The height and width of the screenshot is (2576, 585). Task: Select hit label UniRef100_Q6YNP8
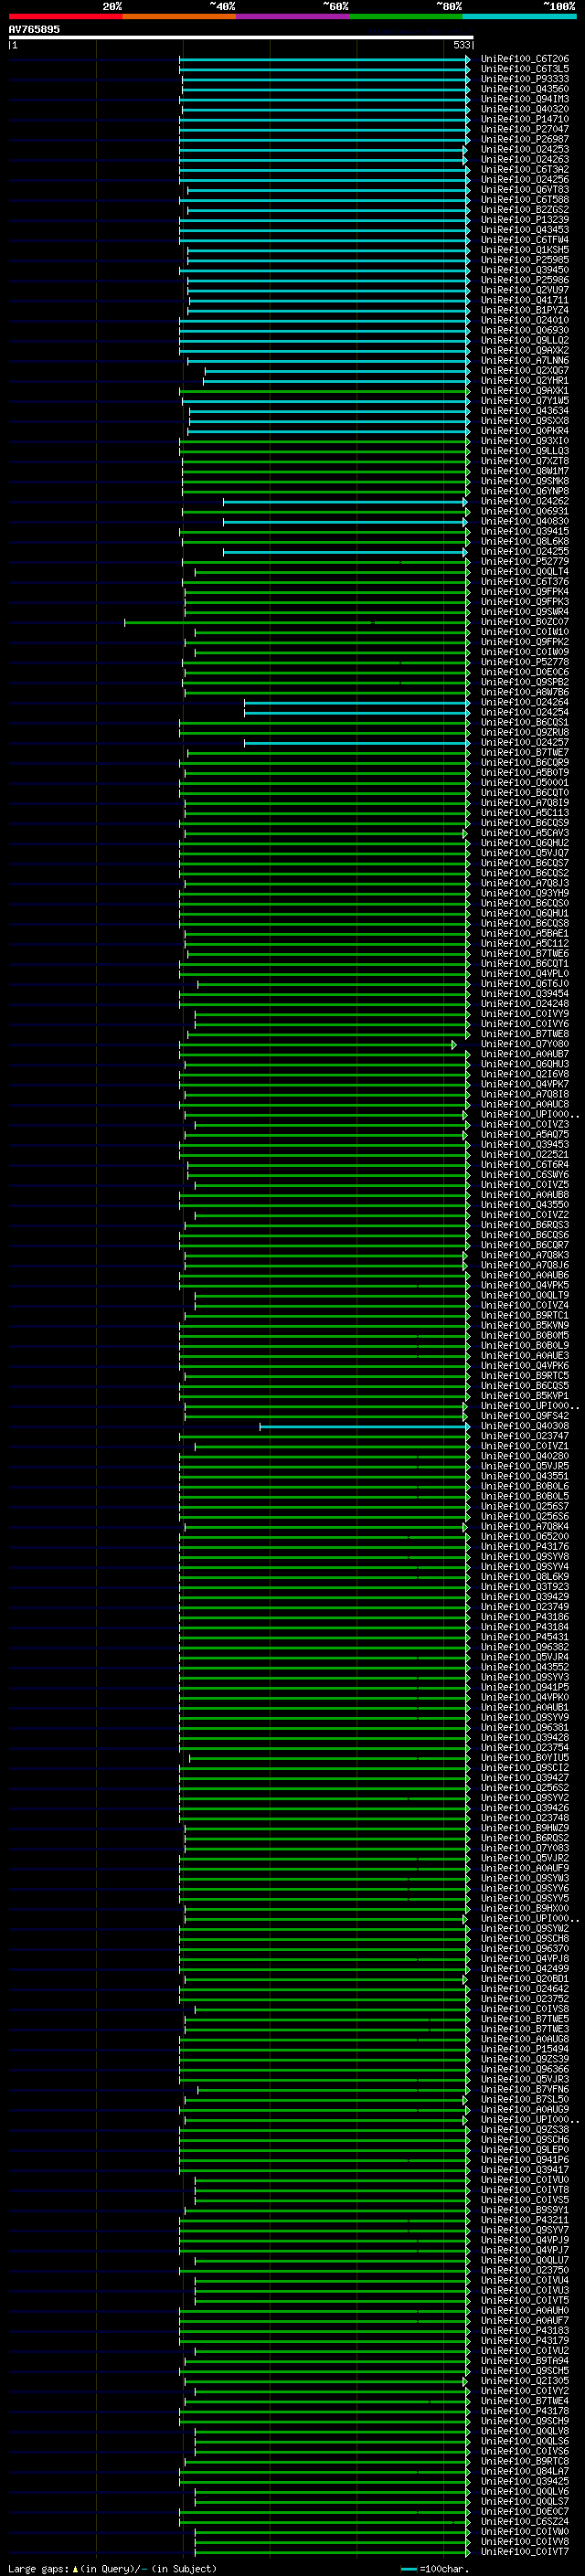(525, 491)
